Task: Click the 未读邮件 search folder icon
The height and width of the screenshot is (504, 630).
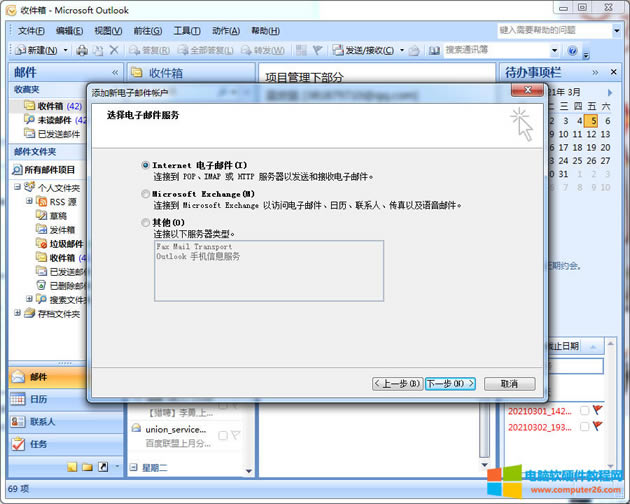Action: [x=29, y=120]
